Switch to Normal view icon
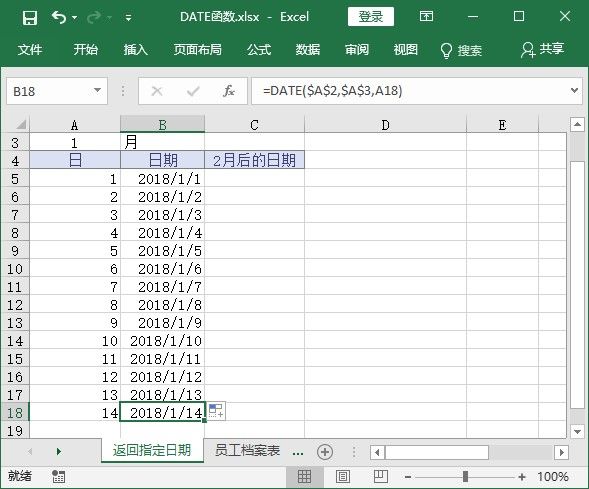589x489 pixels. [x=304, y=477]
